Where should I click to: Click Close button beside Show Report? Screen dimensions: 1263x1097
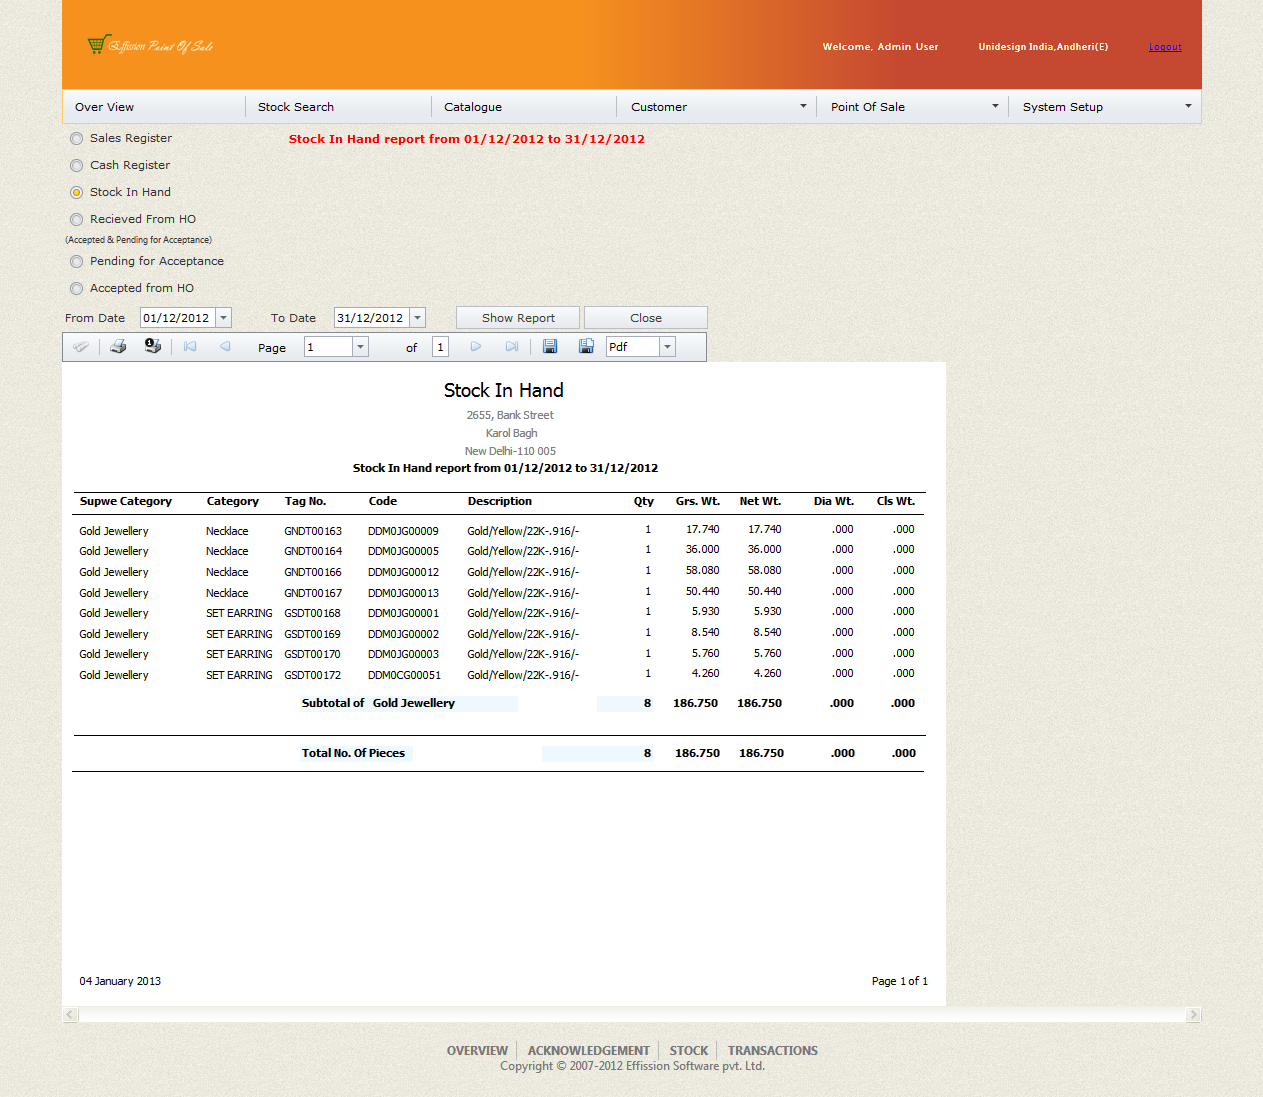646,318
